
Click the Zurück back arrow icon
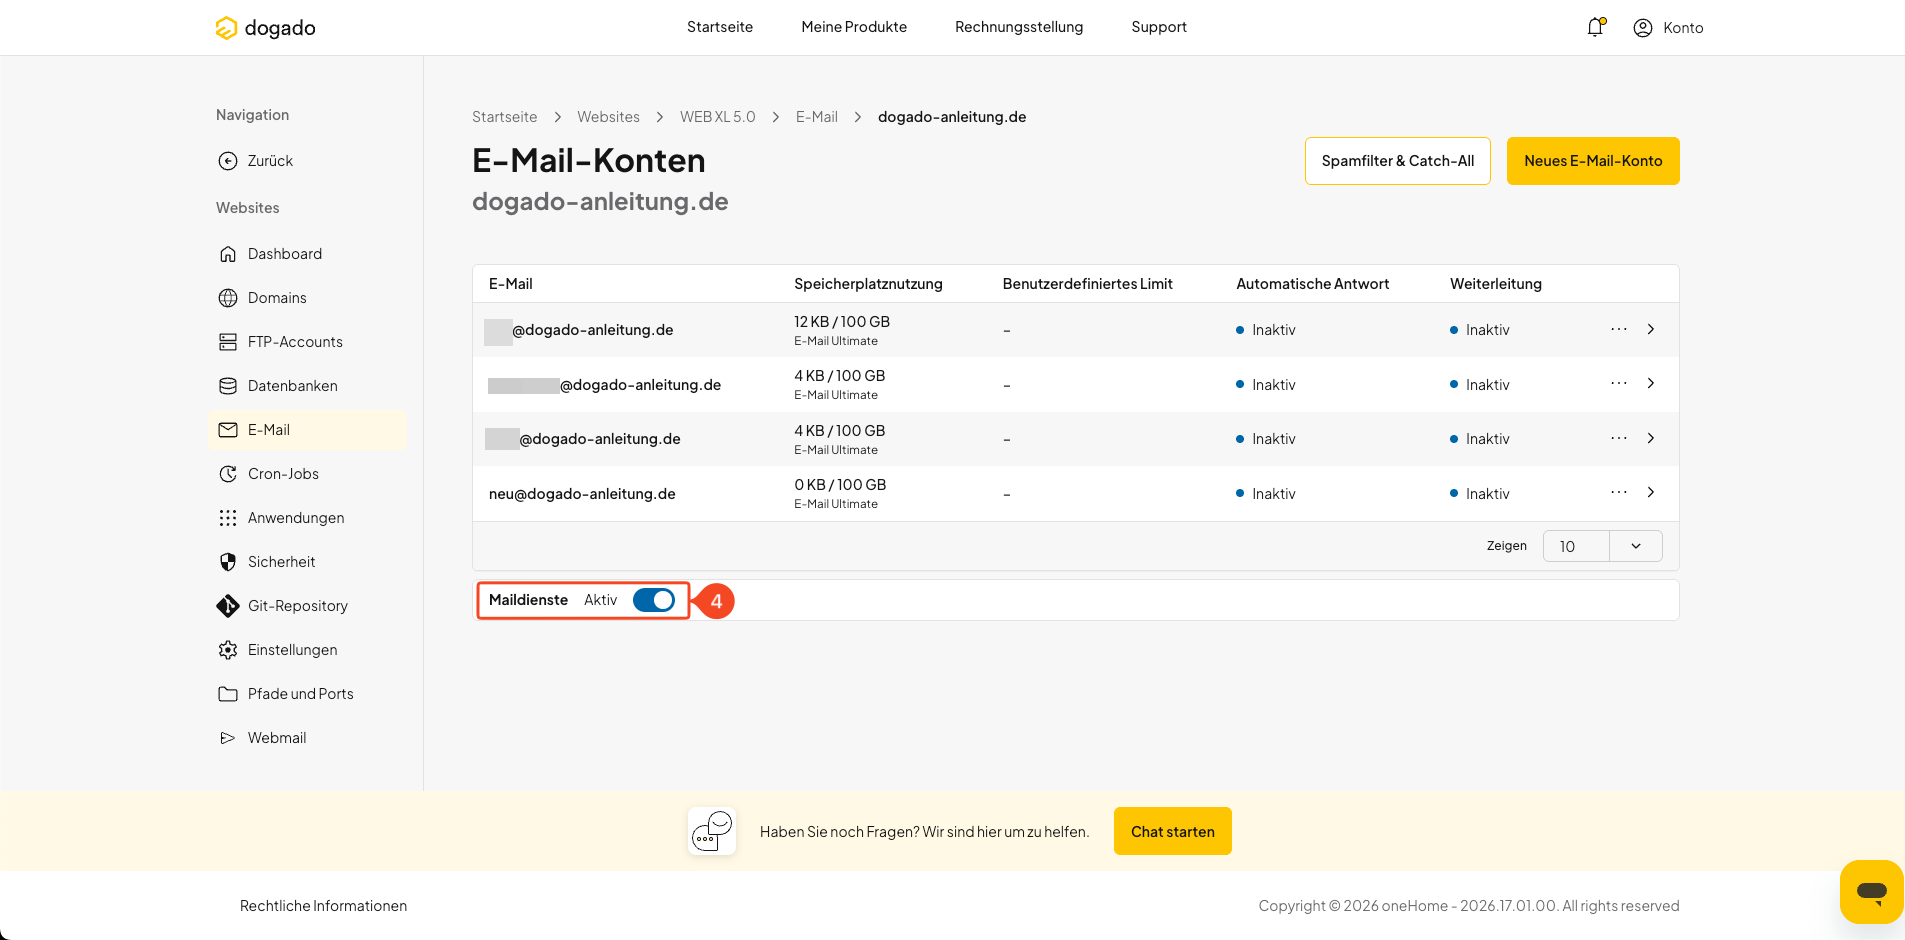(x=228, y=161)
